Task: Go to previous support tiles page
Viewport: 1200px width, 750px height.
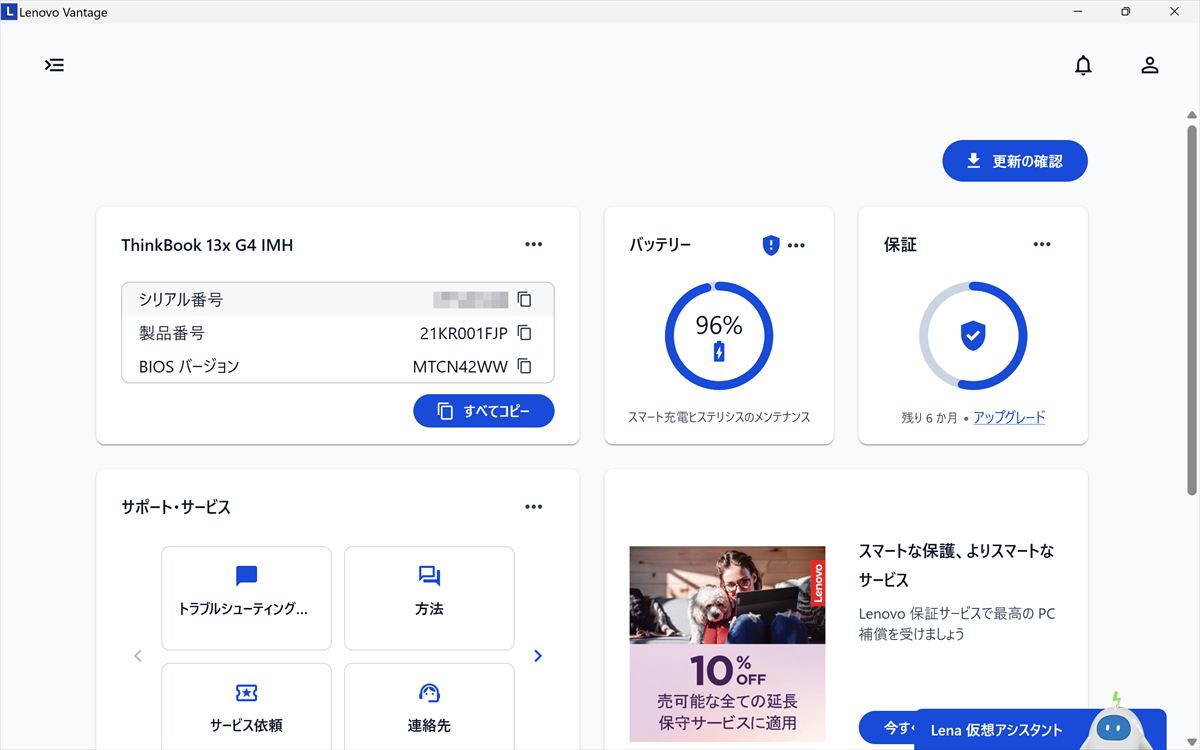Action: point(138,656)
